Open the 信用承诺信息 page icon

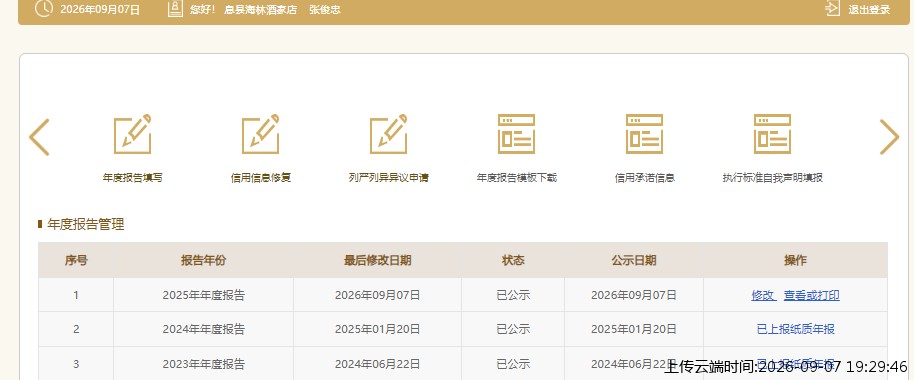coord(644,133)
